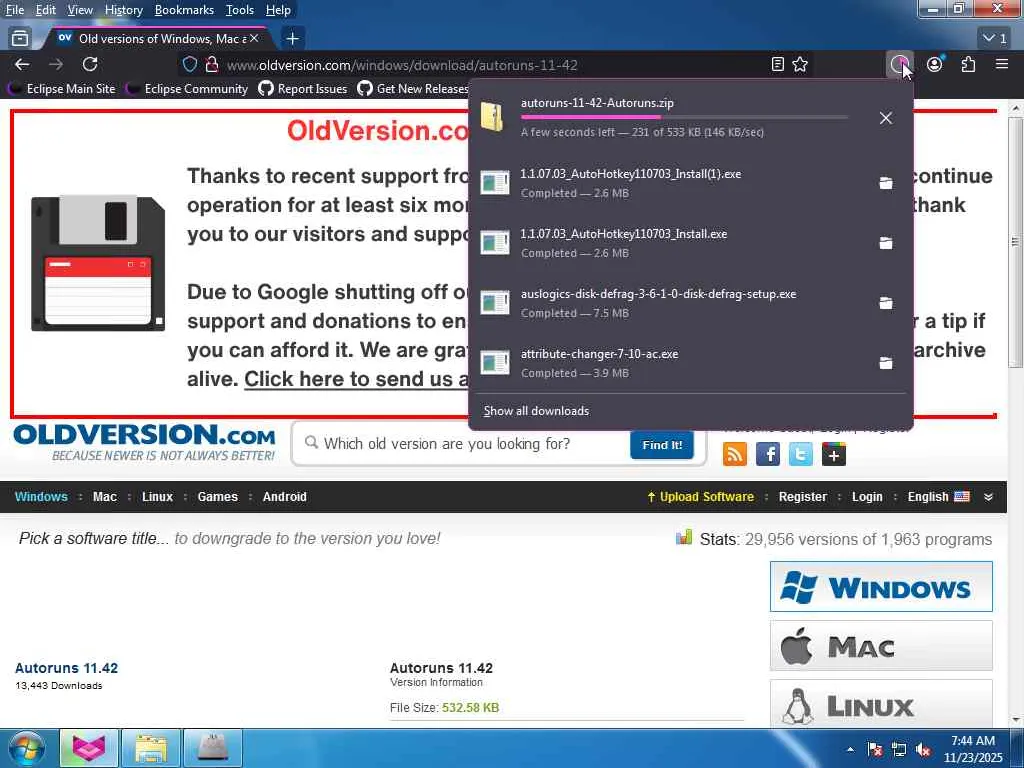The image size is (1024, 768).
Task: Select the Old versions of Windows tab
Action: pyautogui.click(x=157, y=39)
